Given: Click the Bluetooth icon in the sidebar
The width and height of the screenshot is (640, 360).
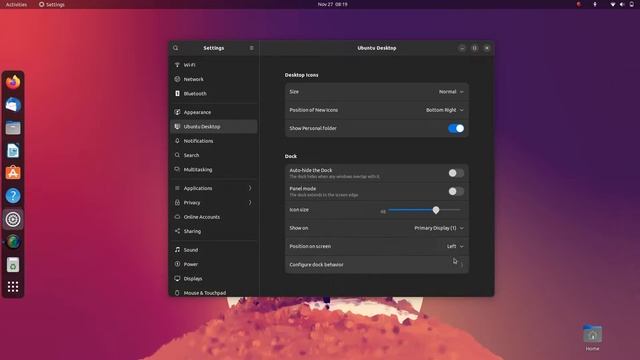Looking at the screenshot, I should [177, 93].
